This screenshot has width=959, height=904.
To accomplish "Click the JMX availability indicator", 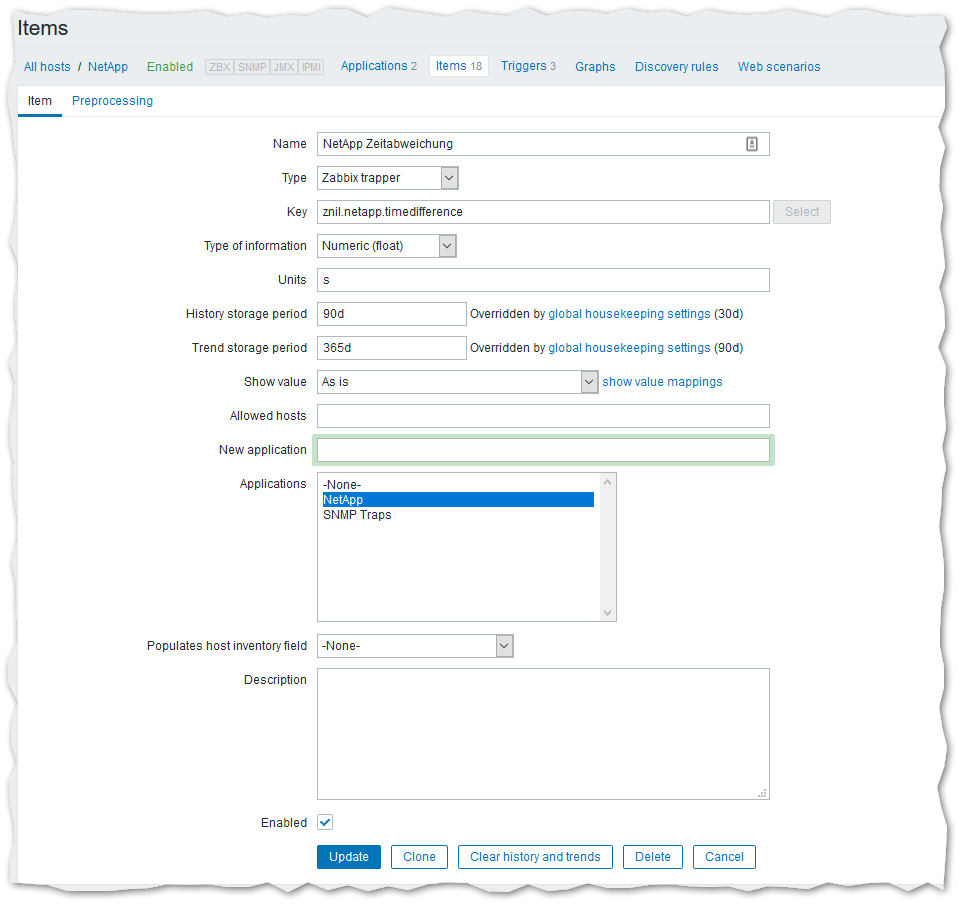I will 284,67.
